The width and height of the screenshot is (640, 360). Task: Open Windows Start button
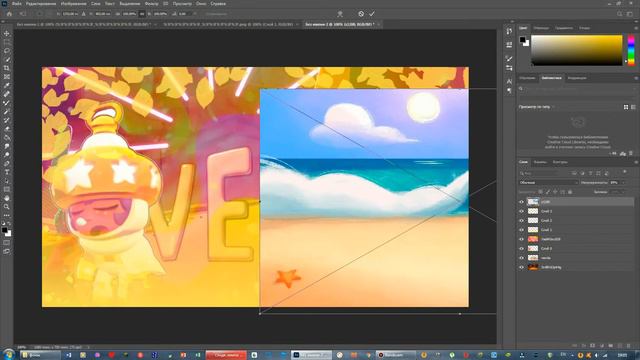pos(8,354)
